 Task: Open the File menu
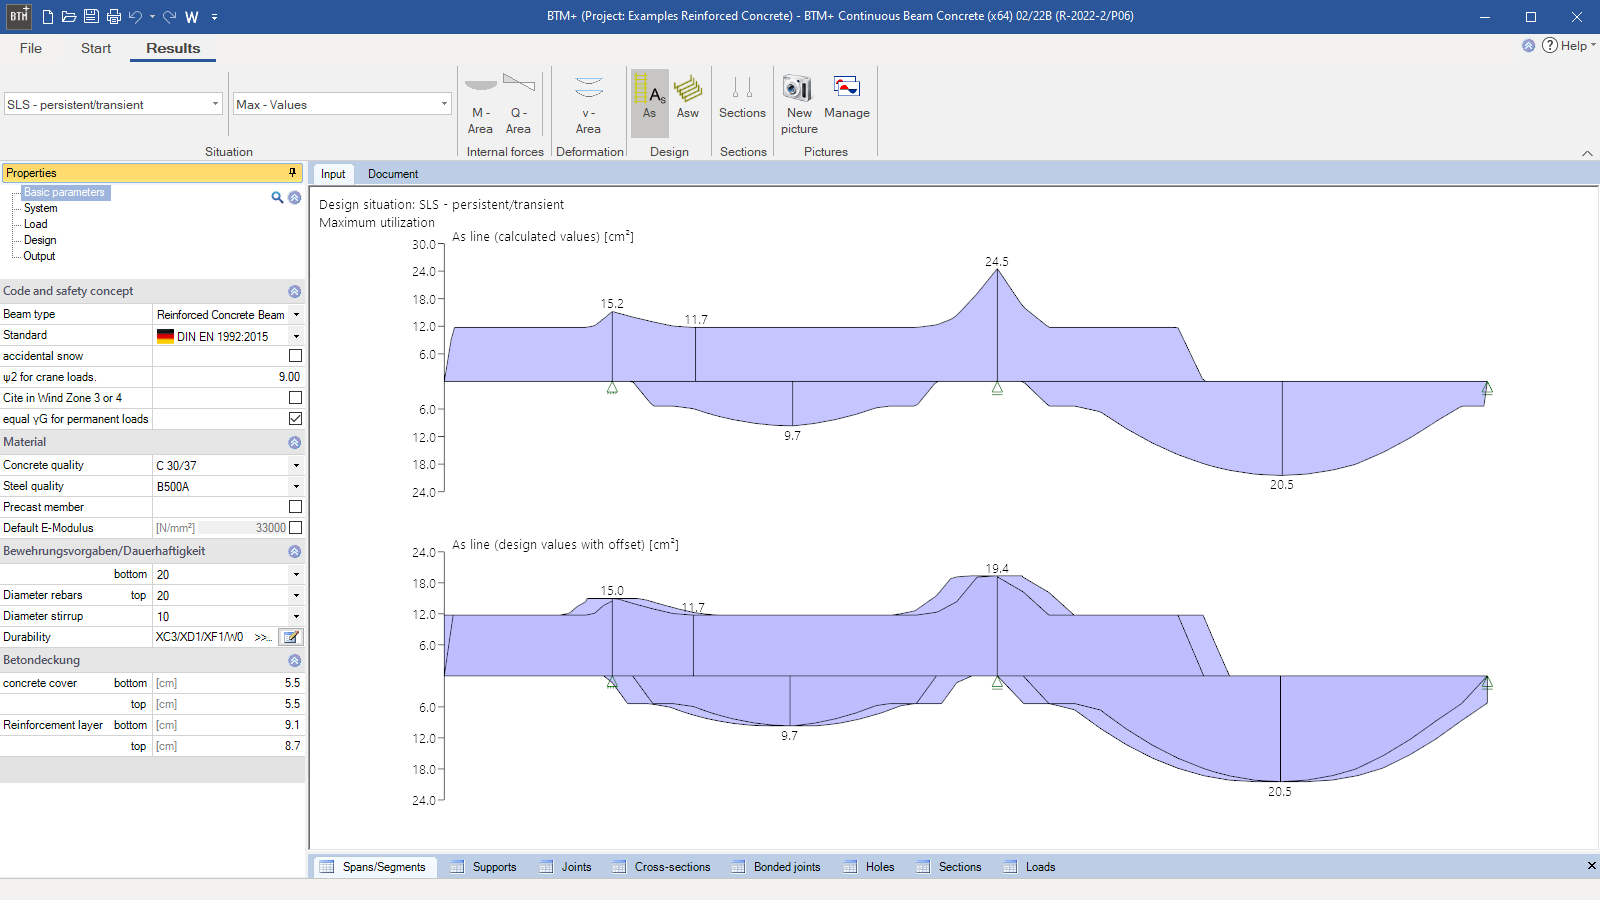[x=31, y=48]
